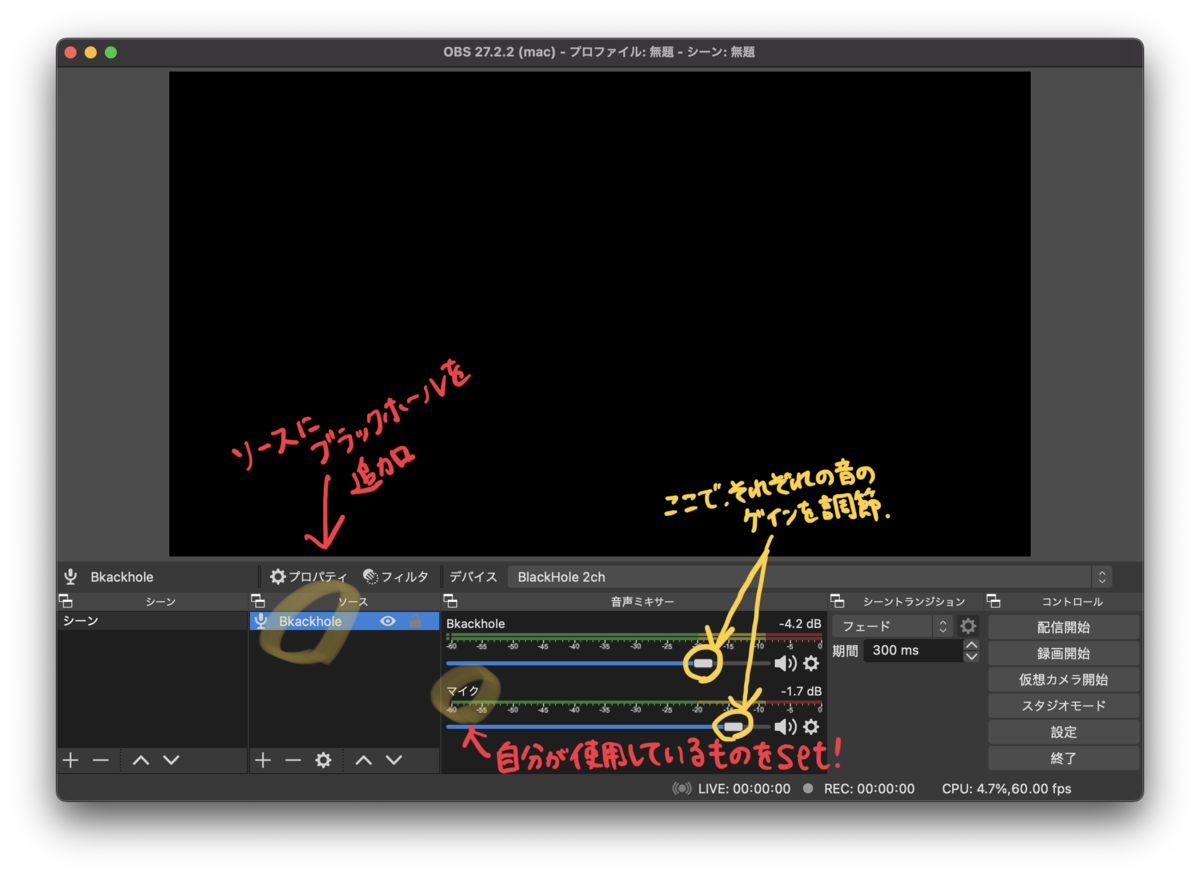The image size is (1200, 876).
Task: Open プロパティ for the selected source
Action: [309, 577]
